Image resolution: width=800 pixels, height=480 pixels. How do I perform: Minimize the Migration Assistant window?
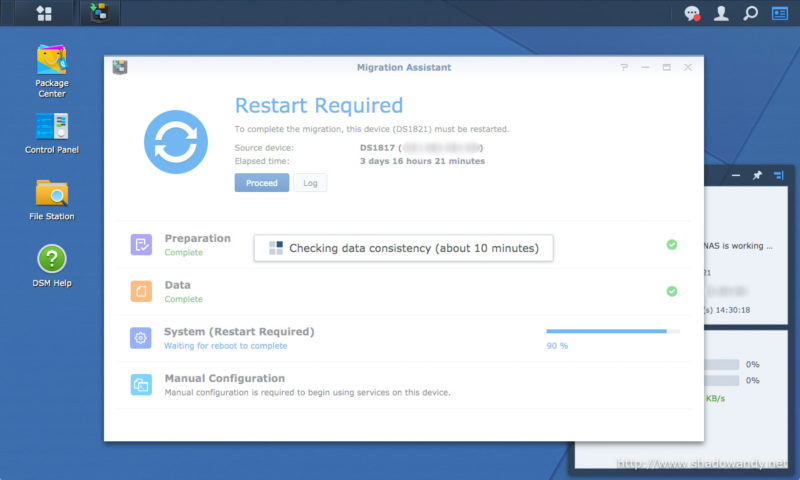coord(645,67)
